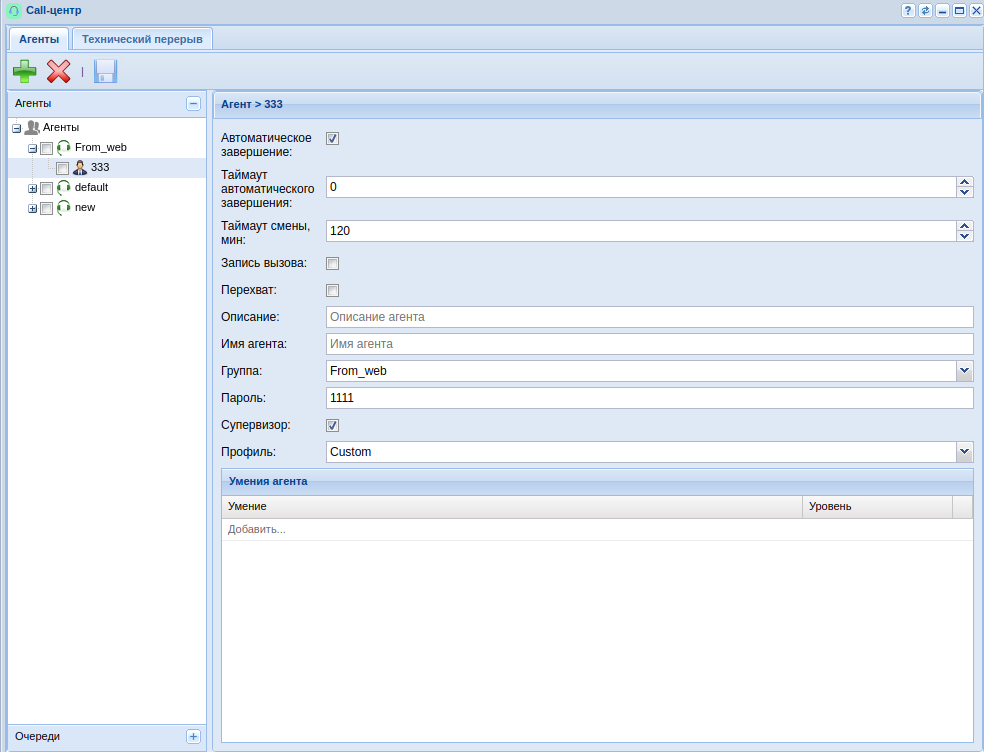Click the Агенты root group people icon
The width and height of the screenshot is (984, 752).
click(x=32, y=127)
